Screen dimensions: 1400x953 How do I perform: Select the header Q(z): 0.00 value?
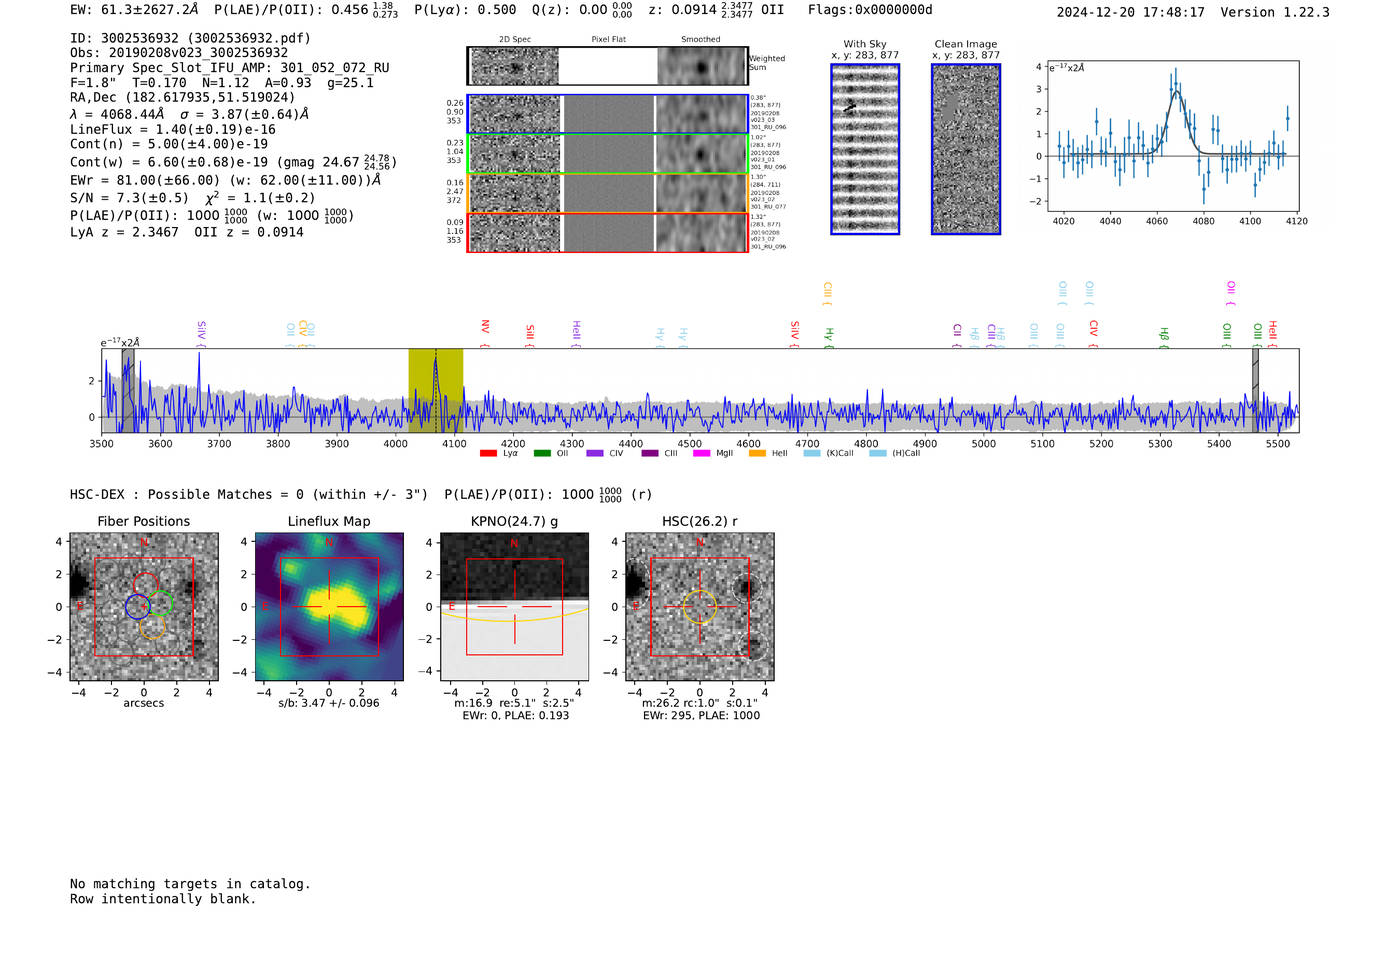tap(582, 10)
